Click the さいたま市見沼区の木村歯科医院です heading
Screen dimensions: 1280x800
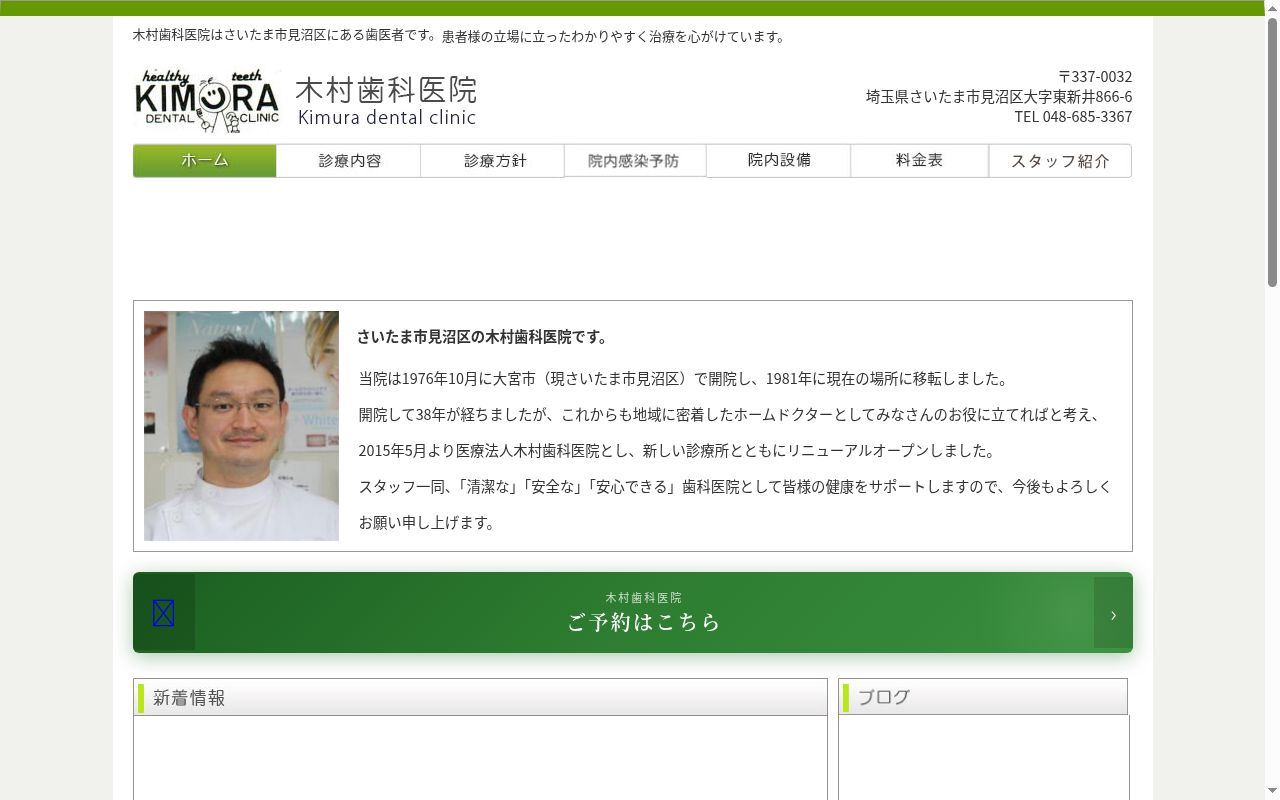(x=483, y=337)
